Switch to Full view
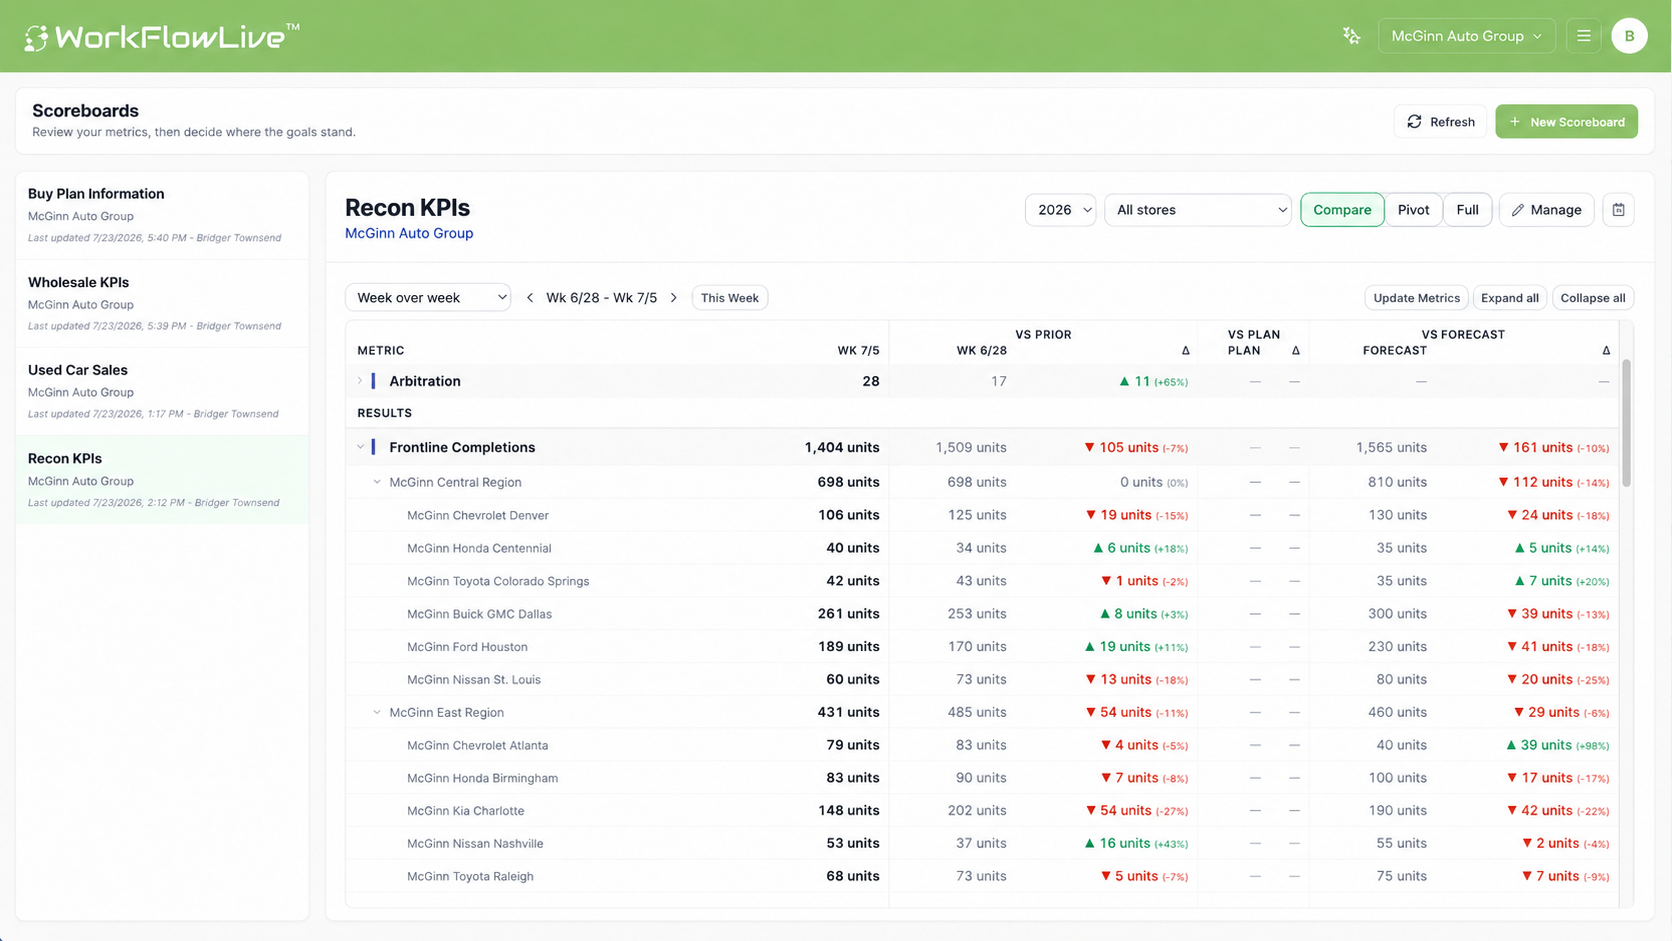Screen dimensions: 1672x941 [1467, 210]
